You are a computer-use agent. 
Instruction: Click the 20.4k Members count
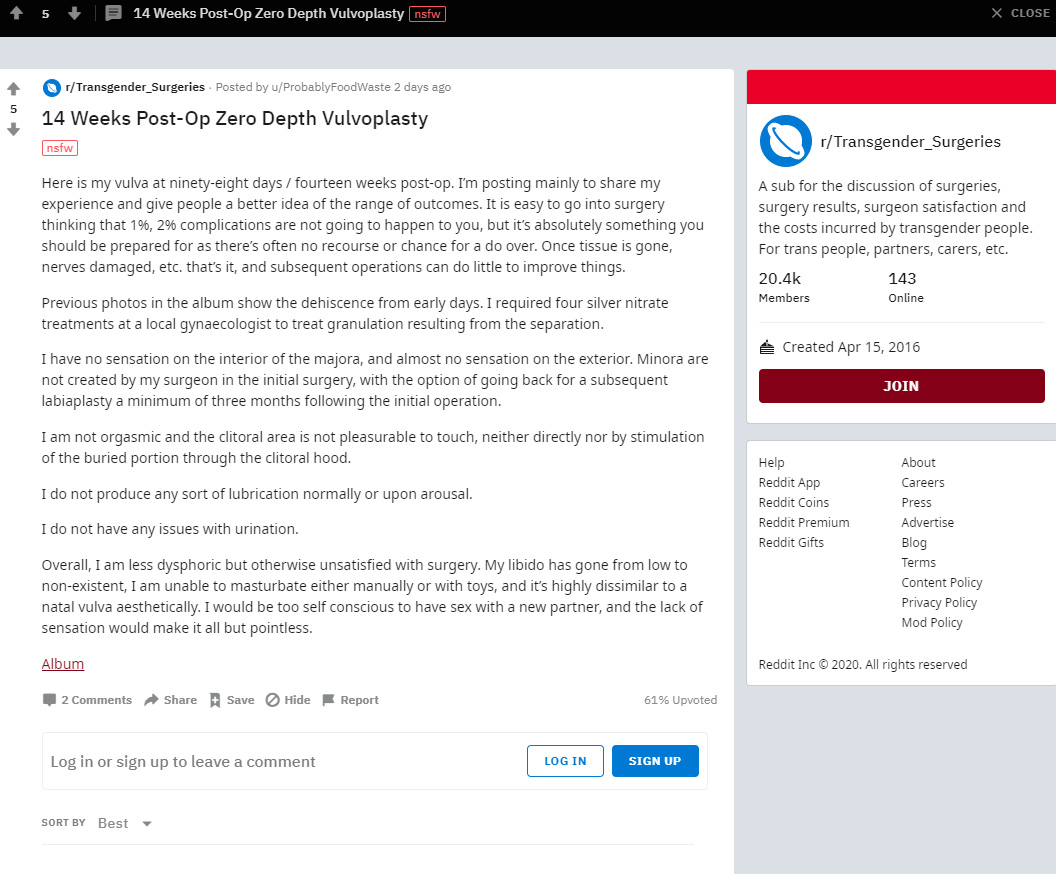pyautogui.click(x=784, y=288)
